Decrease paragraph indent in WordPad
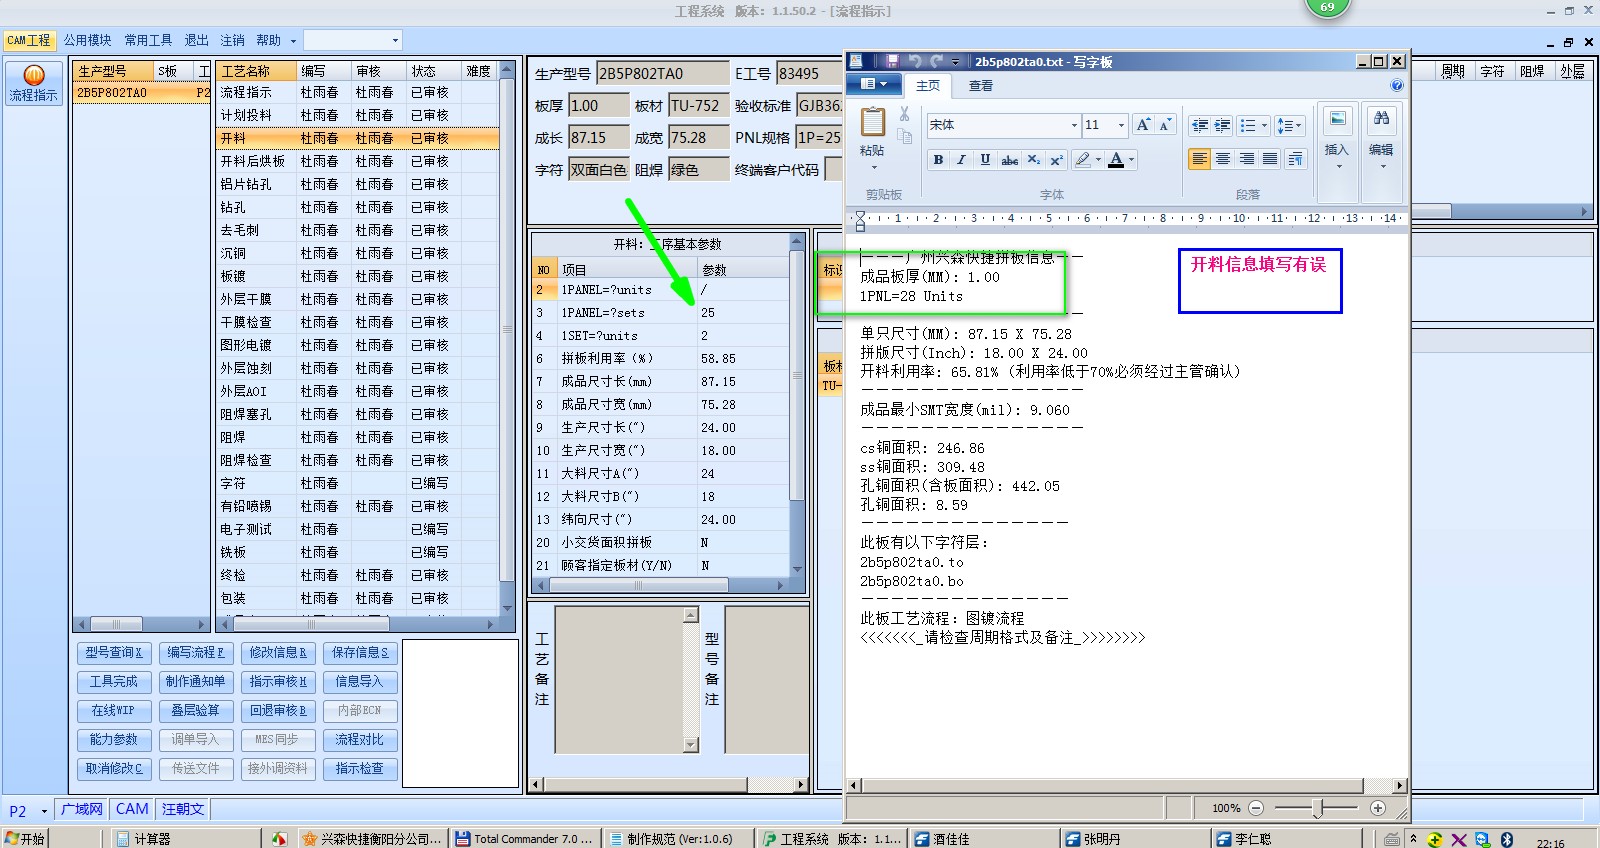The image size is (1600, 848). point(1199,125)
